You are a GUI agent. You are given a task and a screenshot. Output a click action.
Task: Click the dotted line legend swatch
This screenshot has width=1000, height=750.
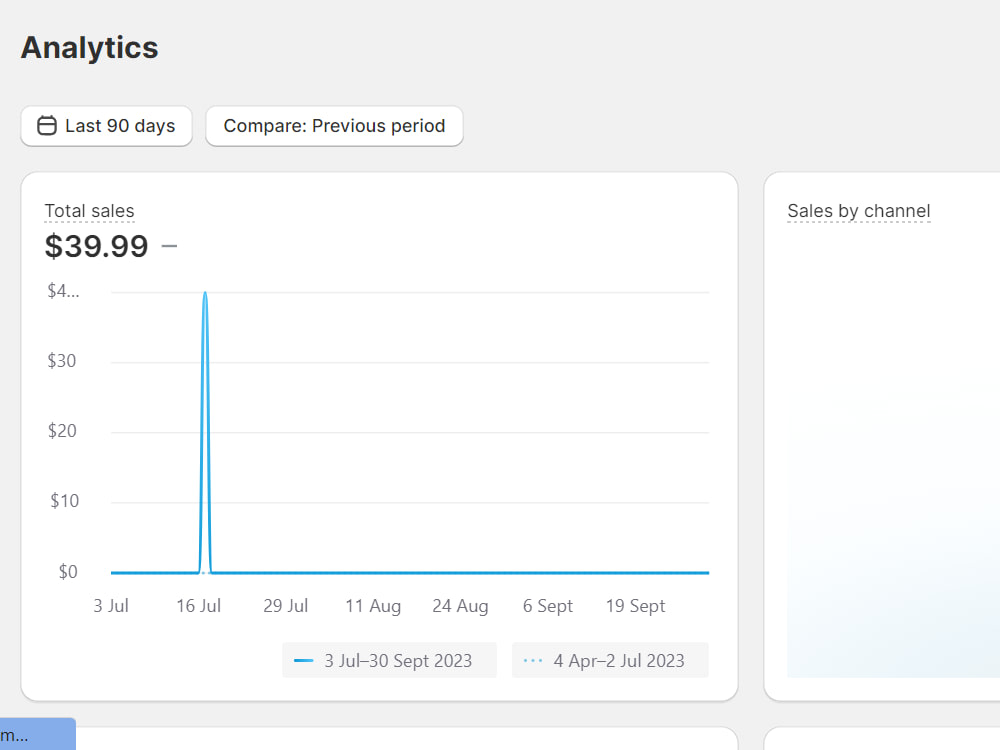(x=533, y=661)
